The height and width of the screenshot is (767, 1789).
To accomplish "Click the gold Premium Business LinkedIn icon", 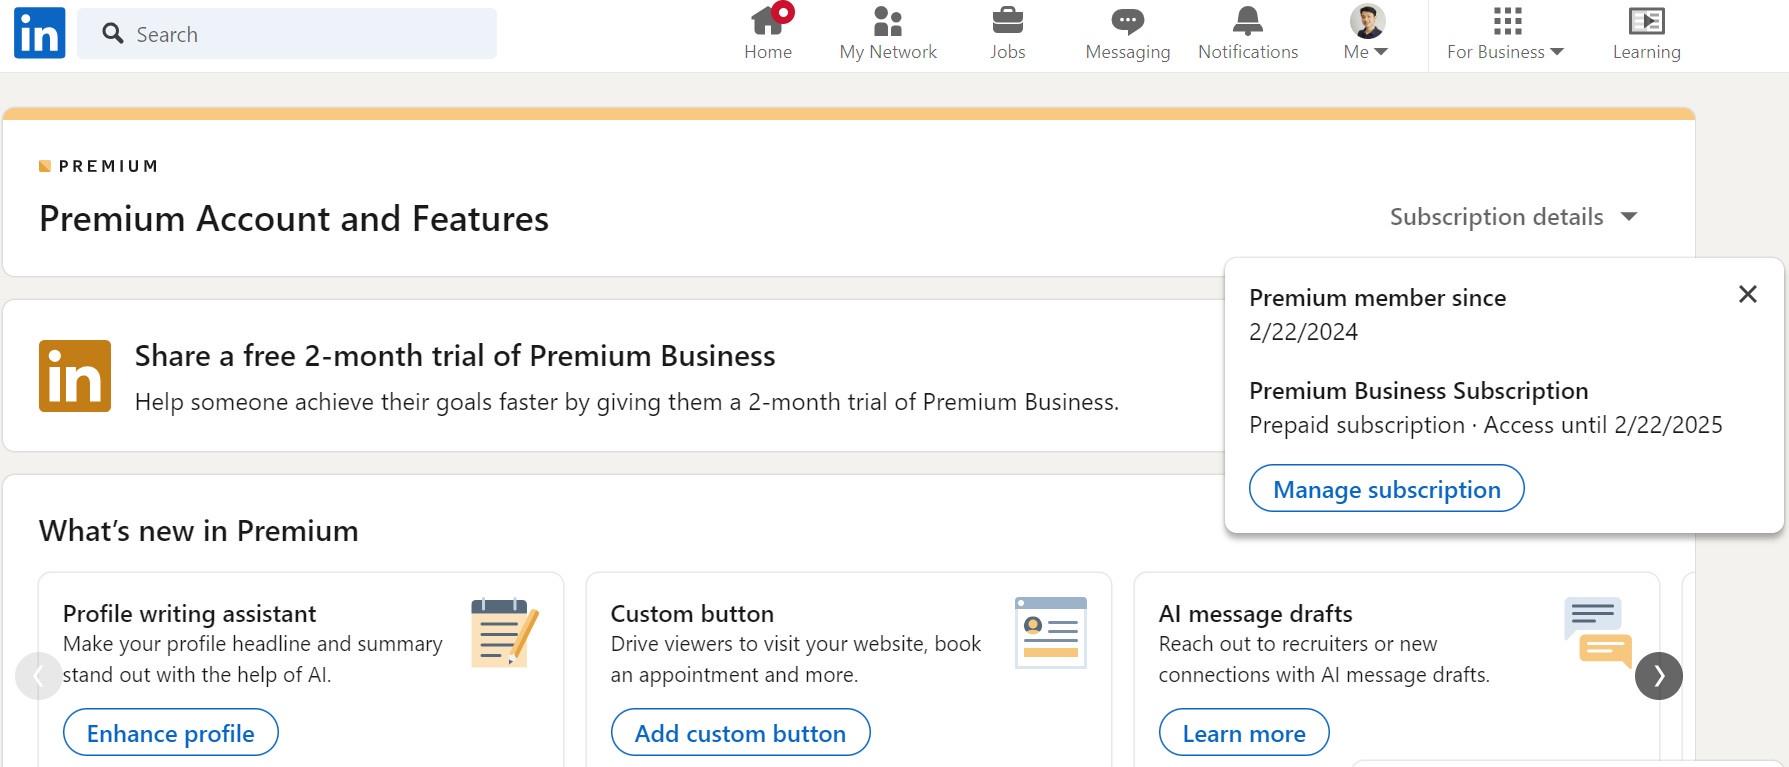I will pyautogui.click(x=75, y=376).
